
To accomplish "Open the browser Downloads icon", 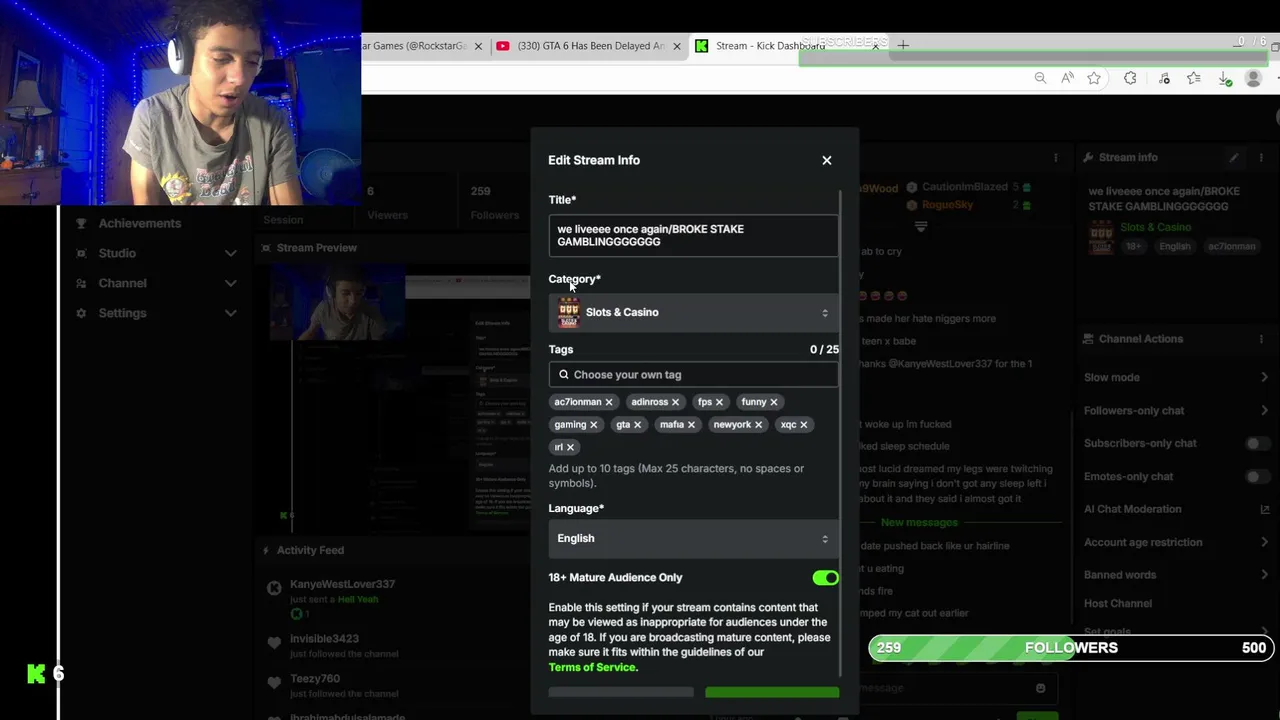I will (1225, 78).
